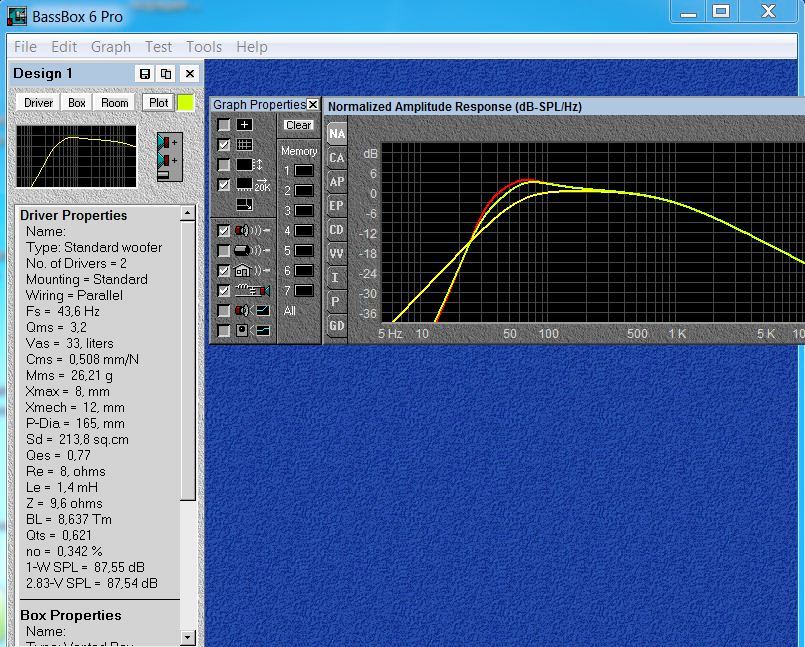Click All under the Memory slots
805x647 pixels.
click(290, 311)
